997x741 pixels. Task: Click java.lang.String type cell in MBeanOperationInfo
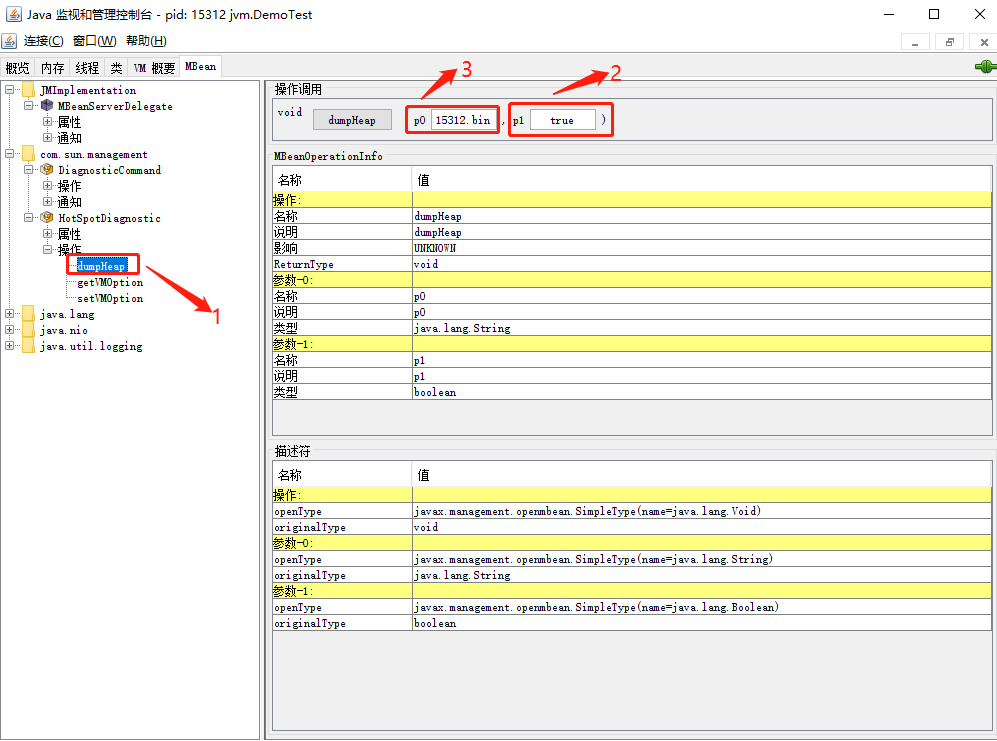pyautogui.click(x=702, y=328)
